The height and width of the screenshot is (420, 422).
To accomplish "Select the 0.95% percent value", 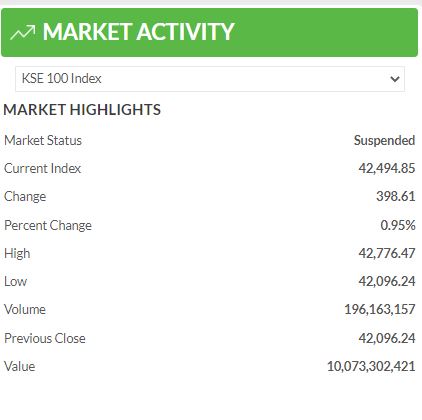I will [398, 225].
